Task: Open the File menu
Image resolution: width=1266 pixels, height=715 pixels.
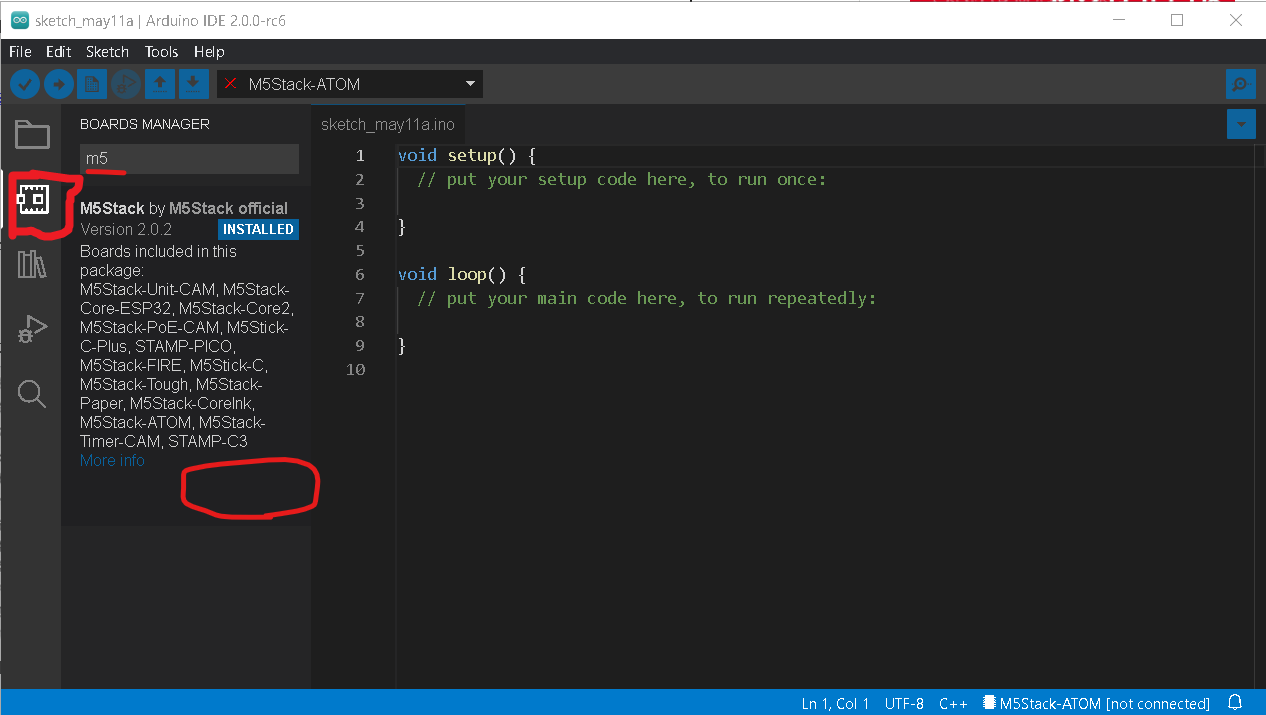Action: coord(20,52)
